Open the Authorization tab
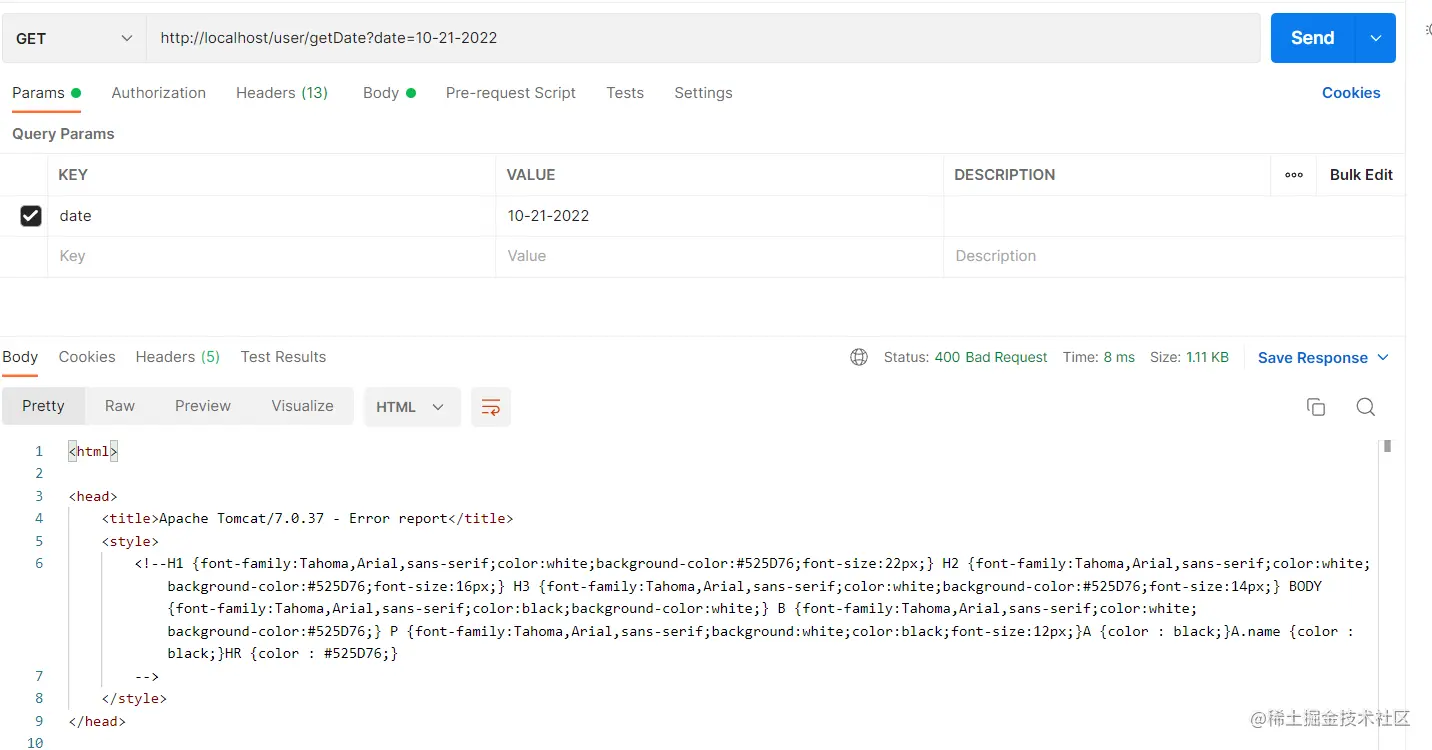The width and height of the screenshot is (1432, 750). pos(158,93)
